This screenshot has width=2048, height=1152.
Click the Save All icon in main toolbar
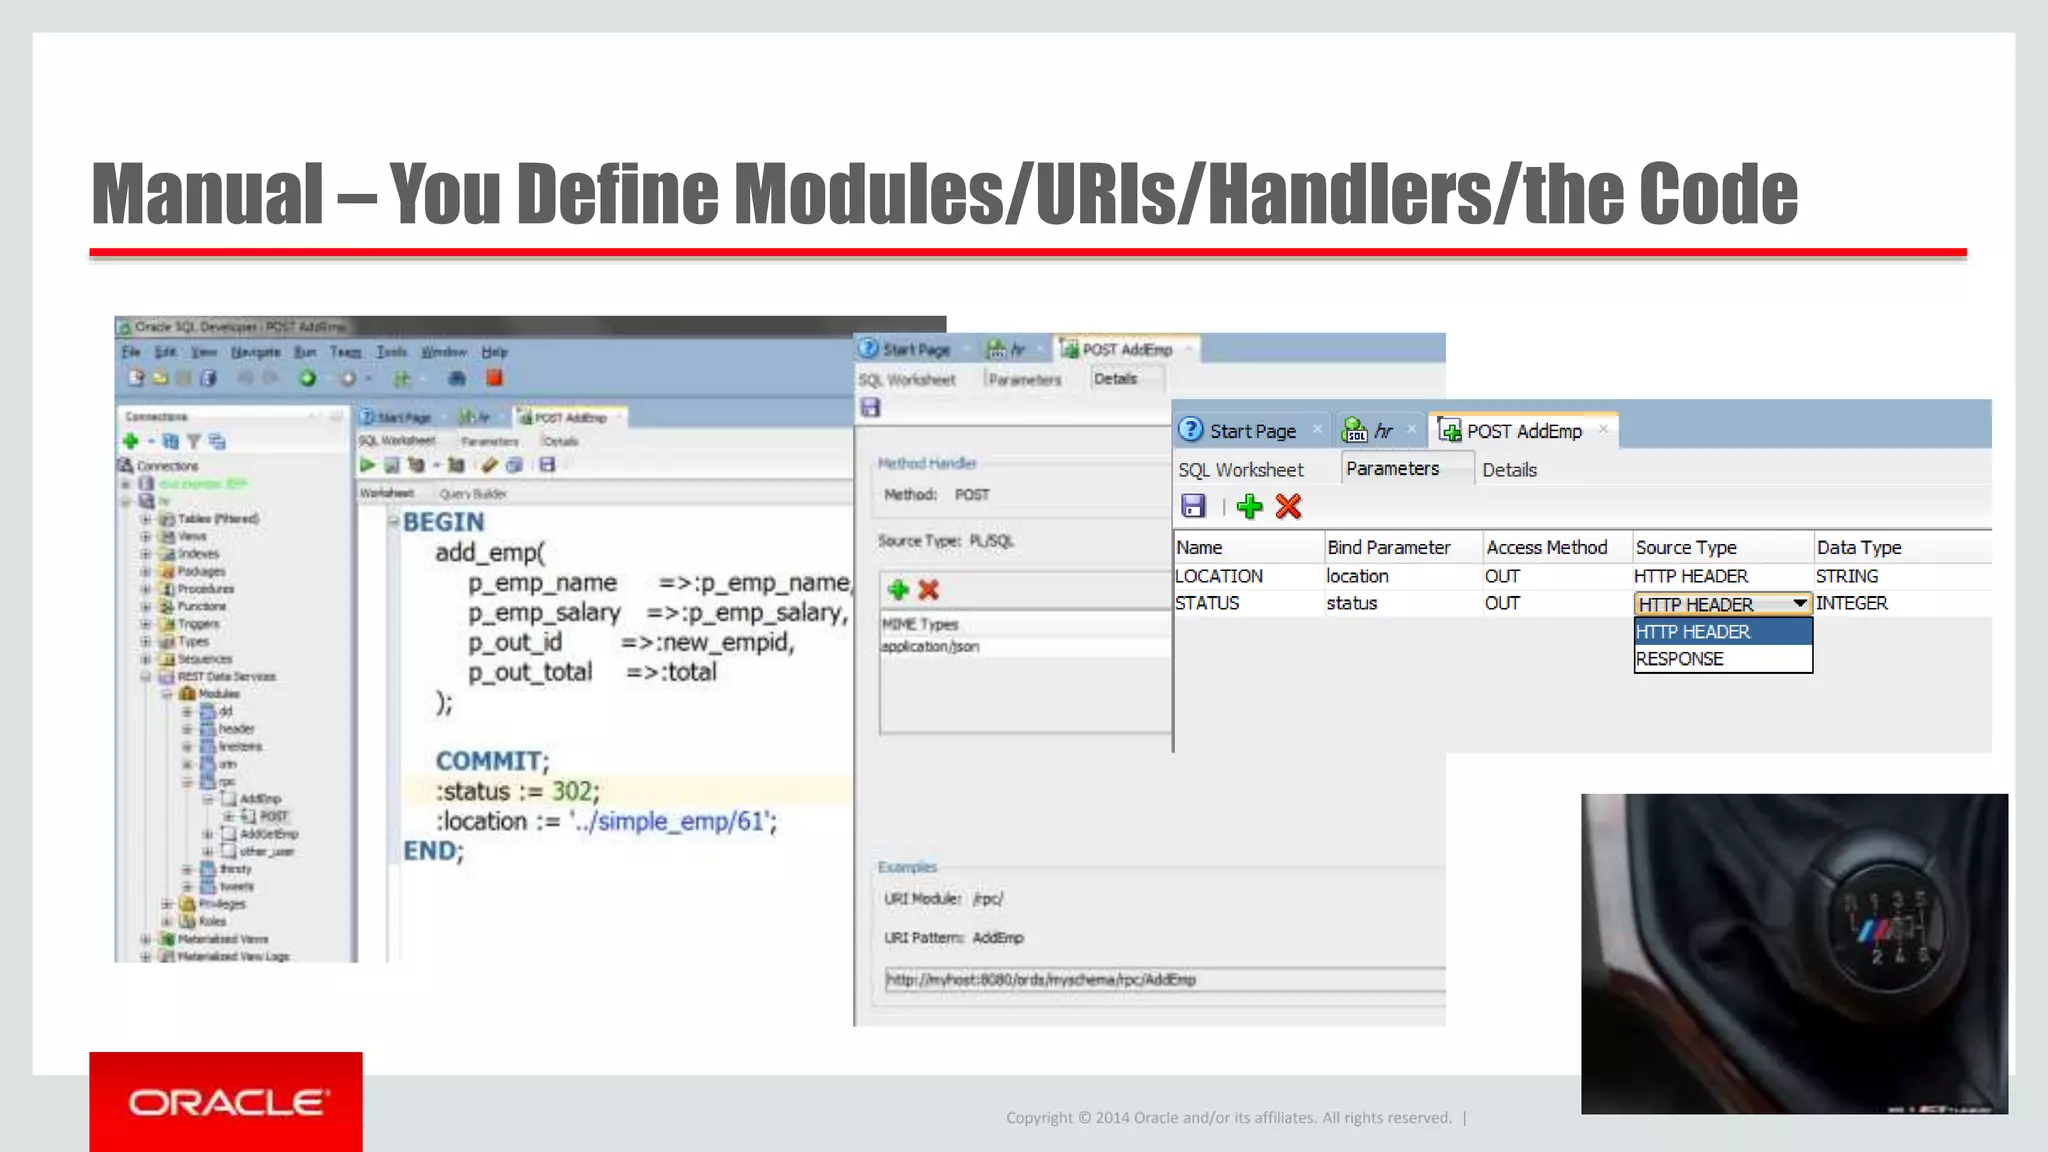tap(208, 378)
